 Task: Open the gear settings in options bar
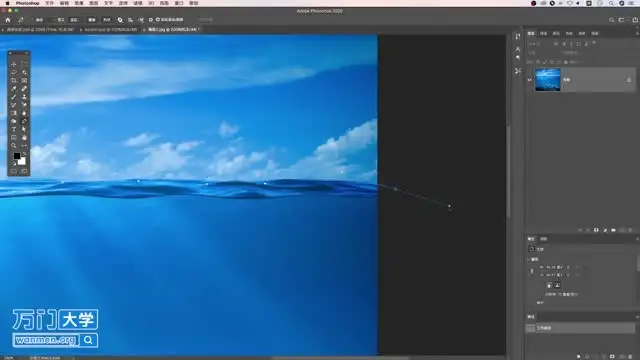click(x=151, y=20)
